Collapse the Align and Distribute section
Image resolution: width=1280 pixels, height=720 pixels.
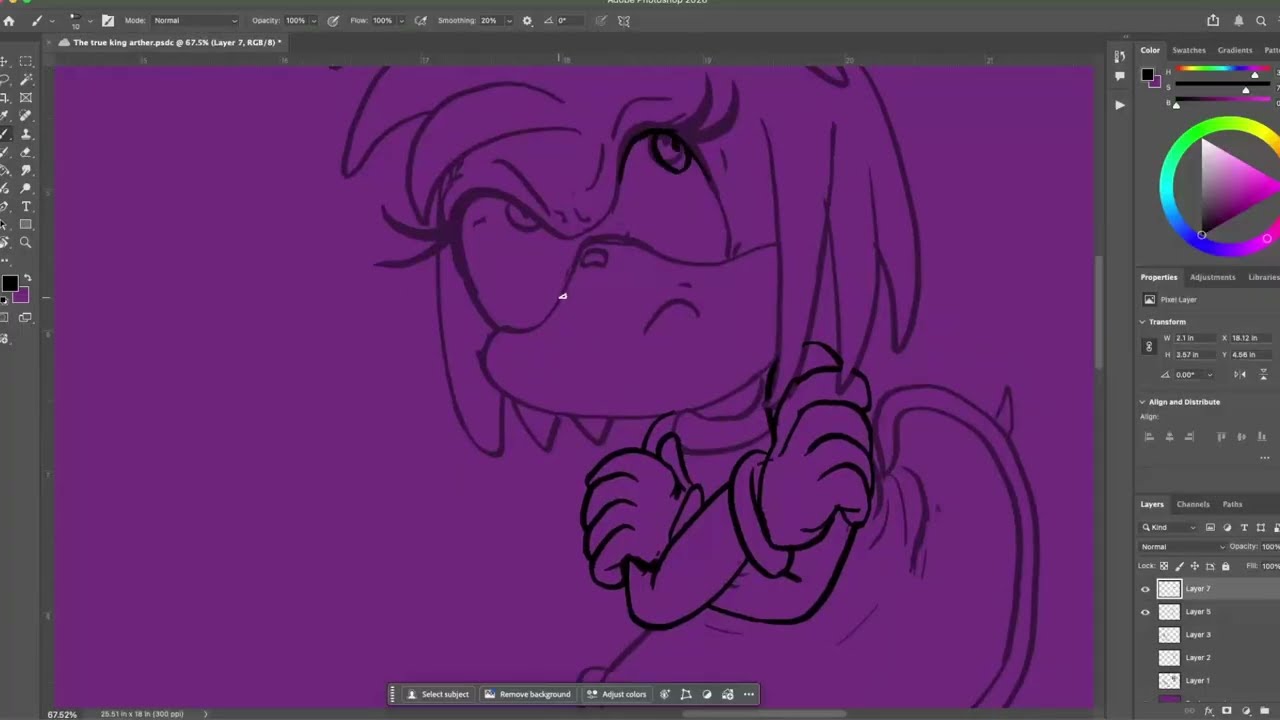pyautogui.click(x=1143, y=402)
